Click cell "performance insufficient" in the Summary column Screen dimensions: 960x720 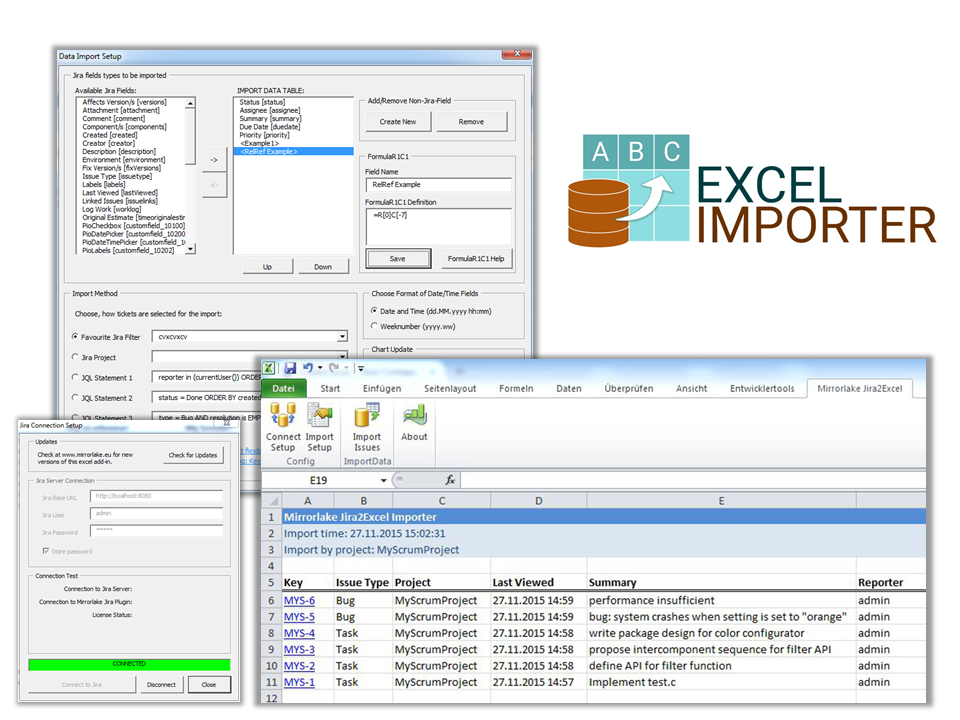721,601
